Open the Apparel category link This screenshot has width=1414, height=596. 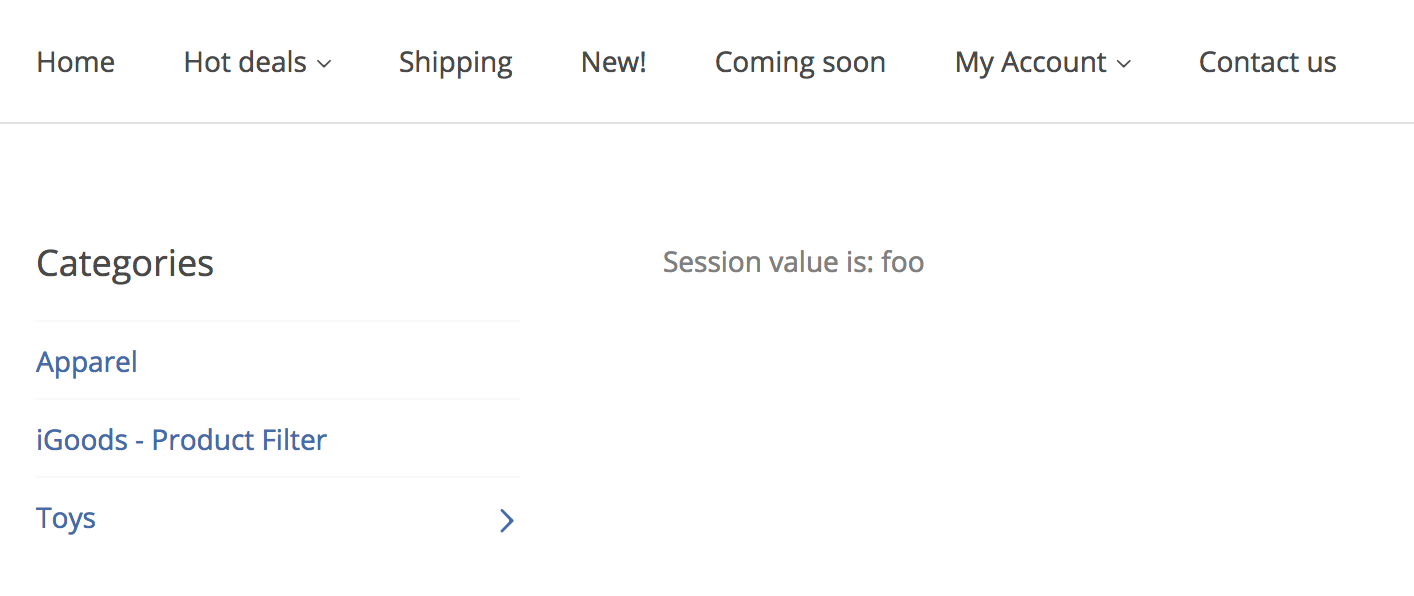pos(86,361)
